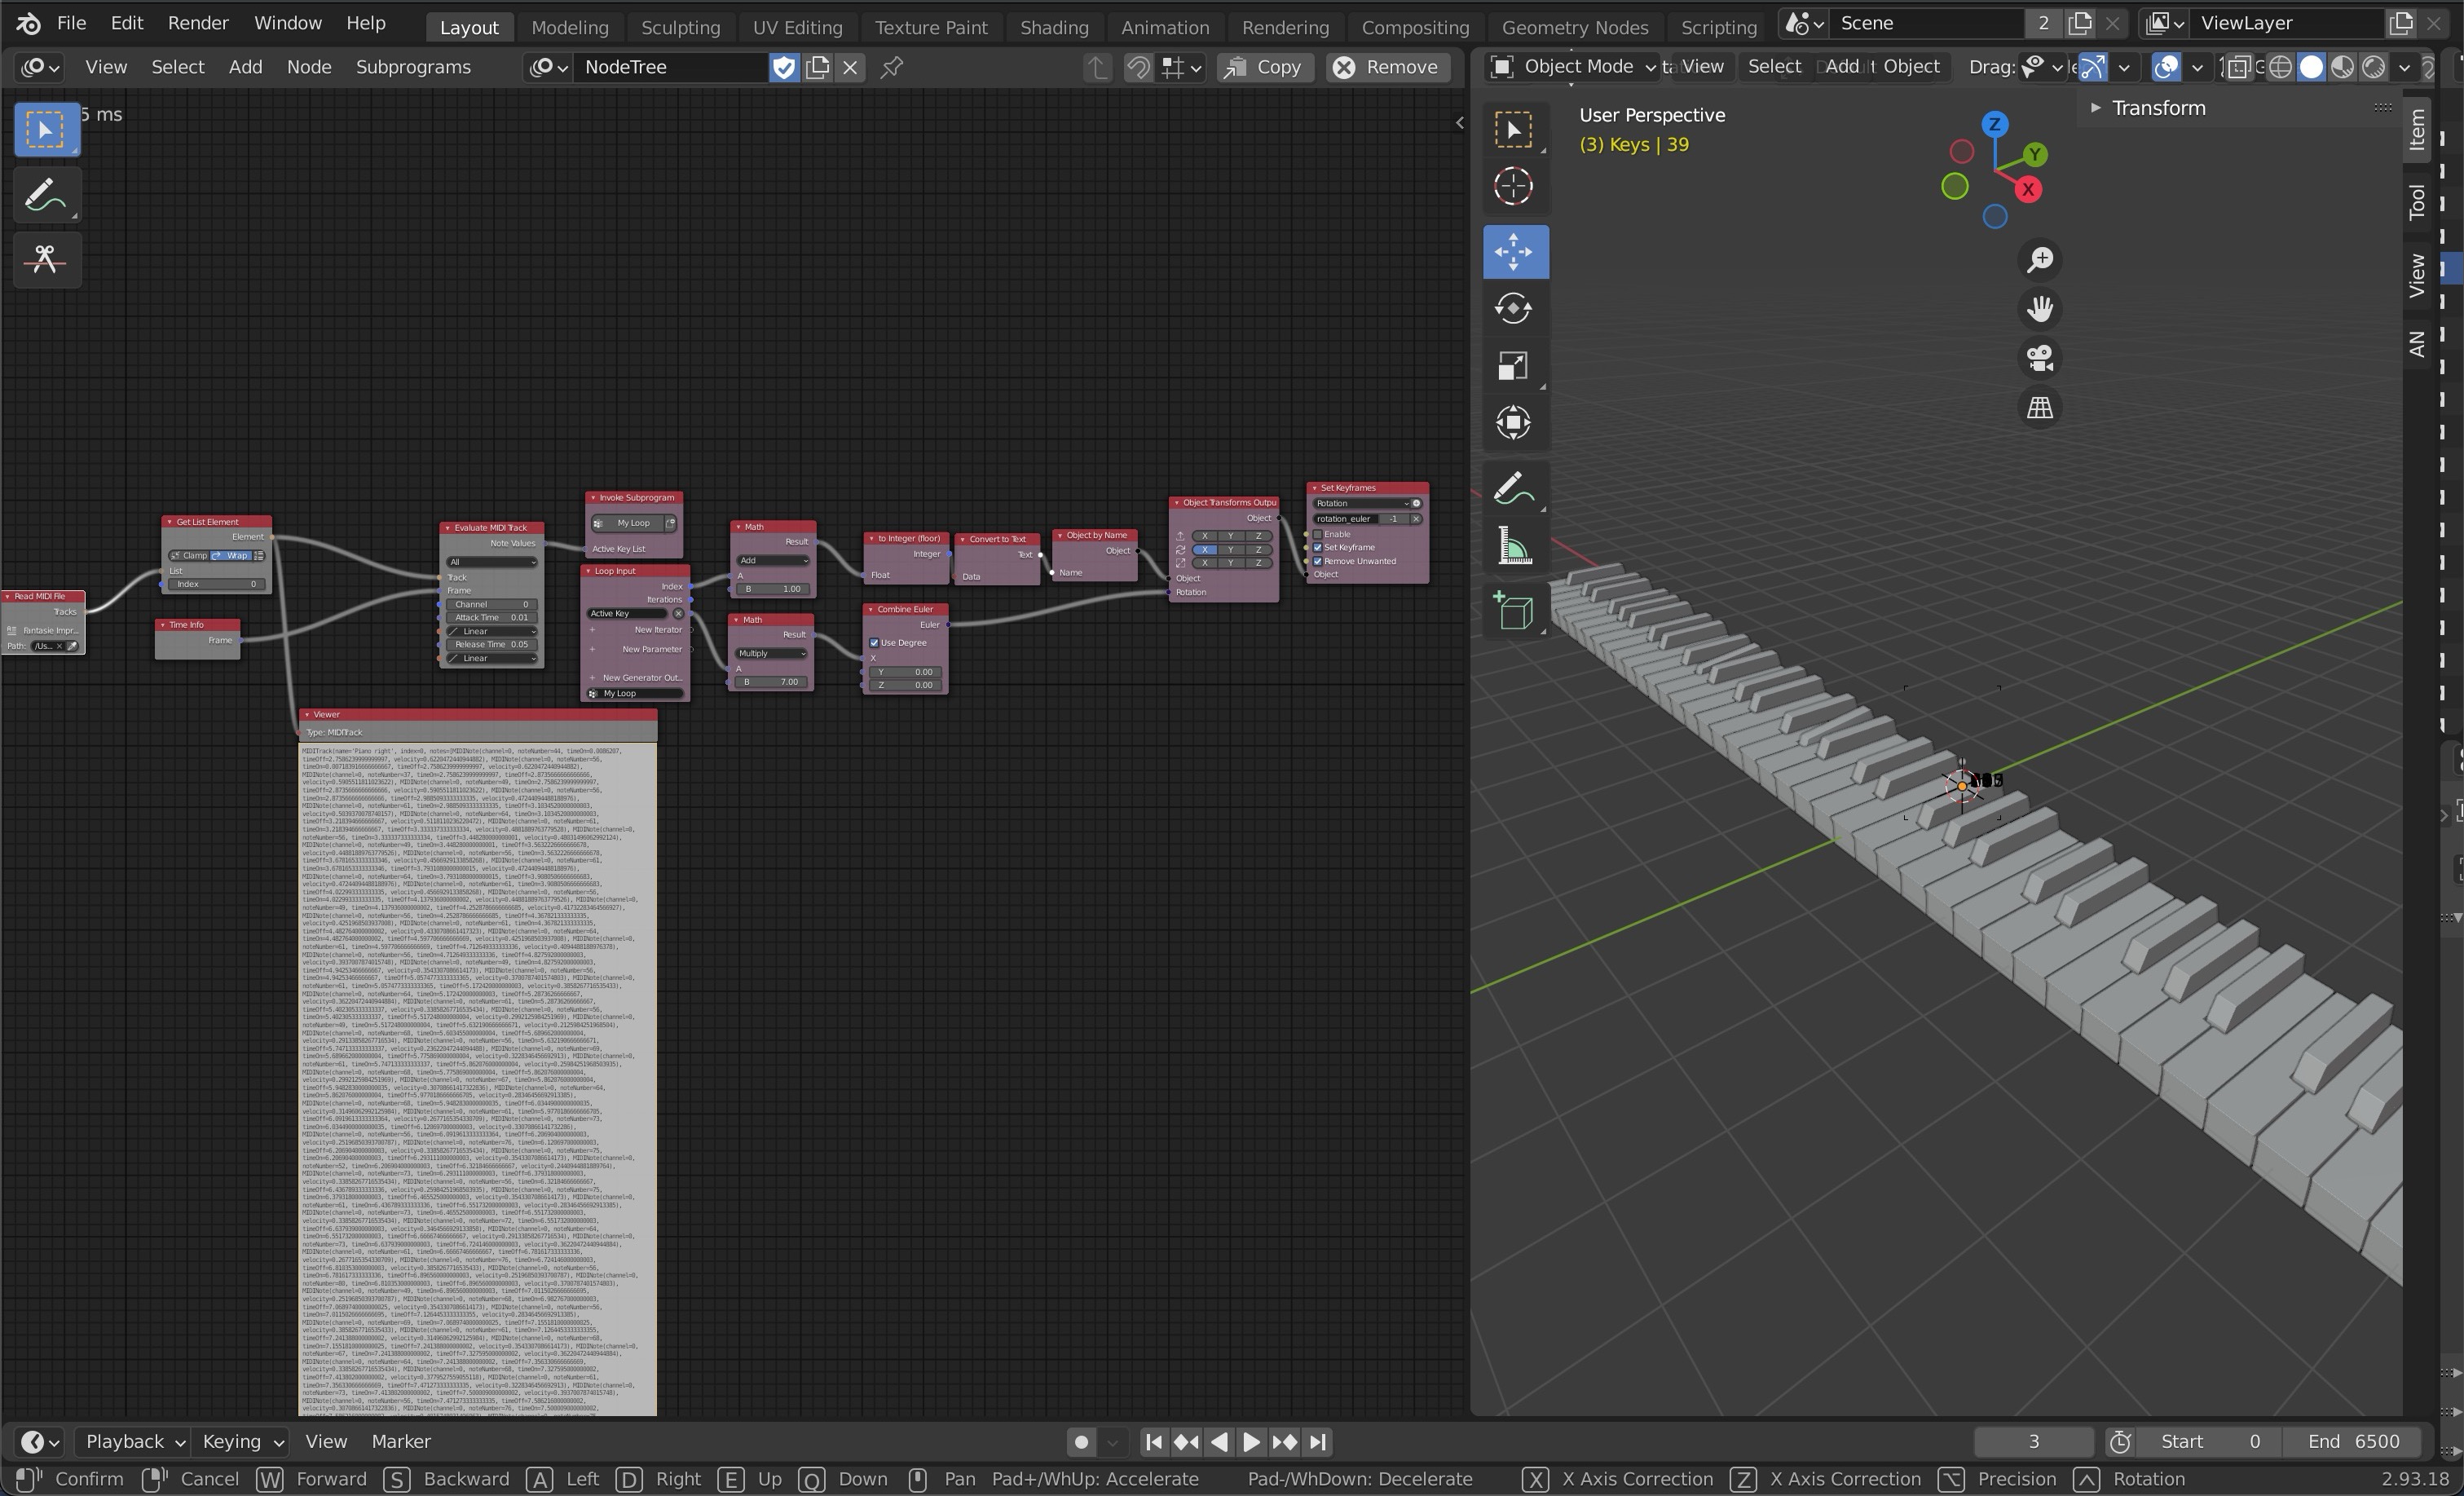Play animation forward
Screen dimensions: 2464x1496
pyautogui.click(x=1251, y=1441)
